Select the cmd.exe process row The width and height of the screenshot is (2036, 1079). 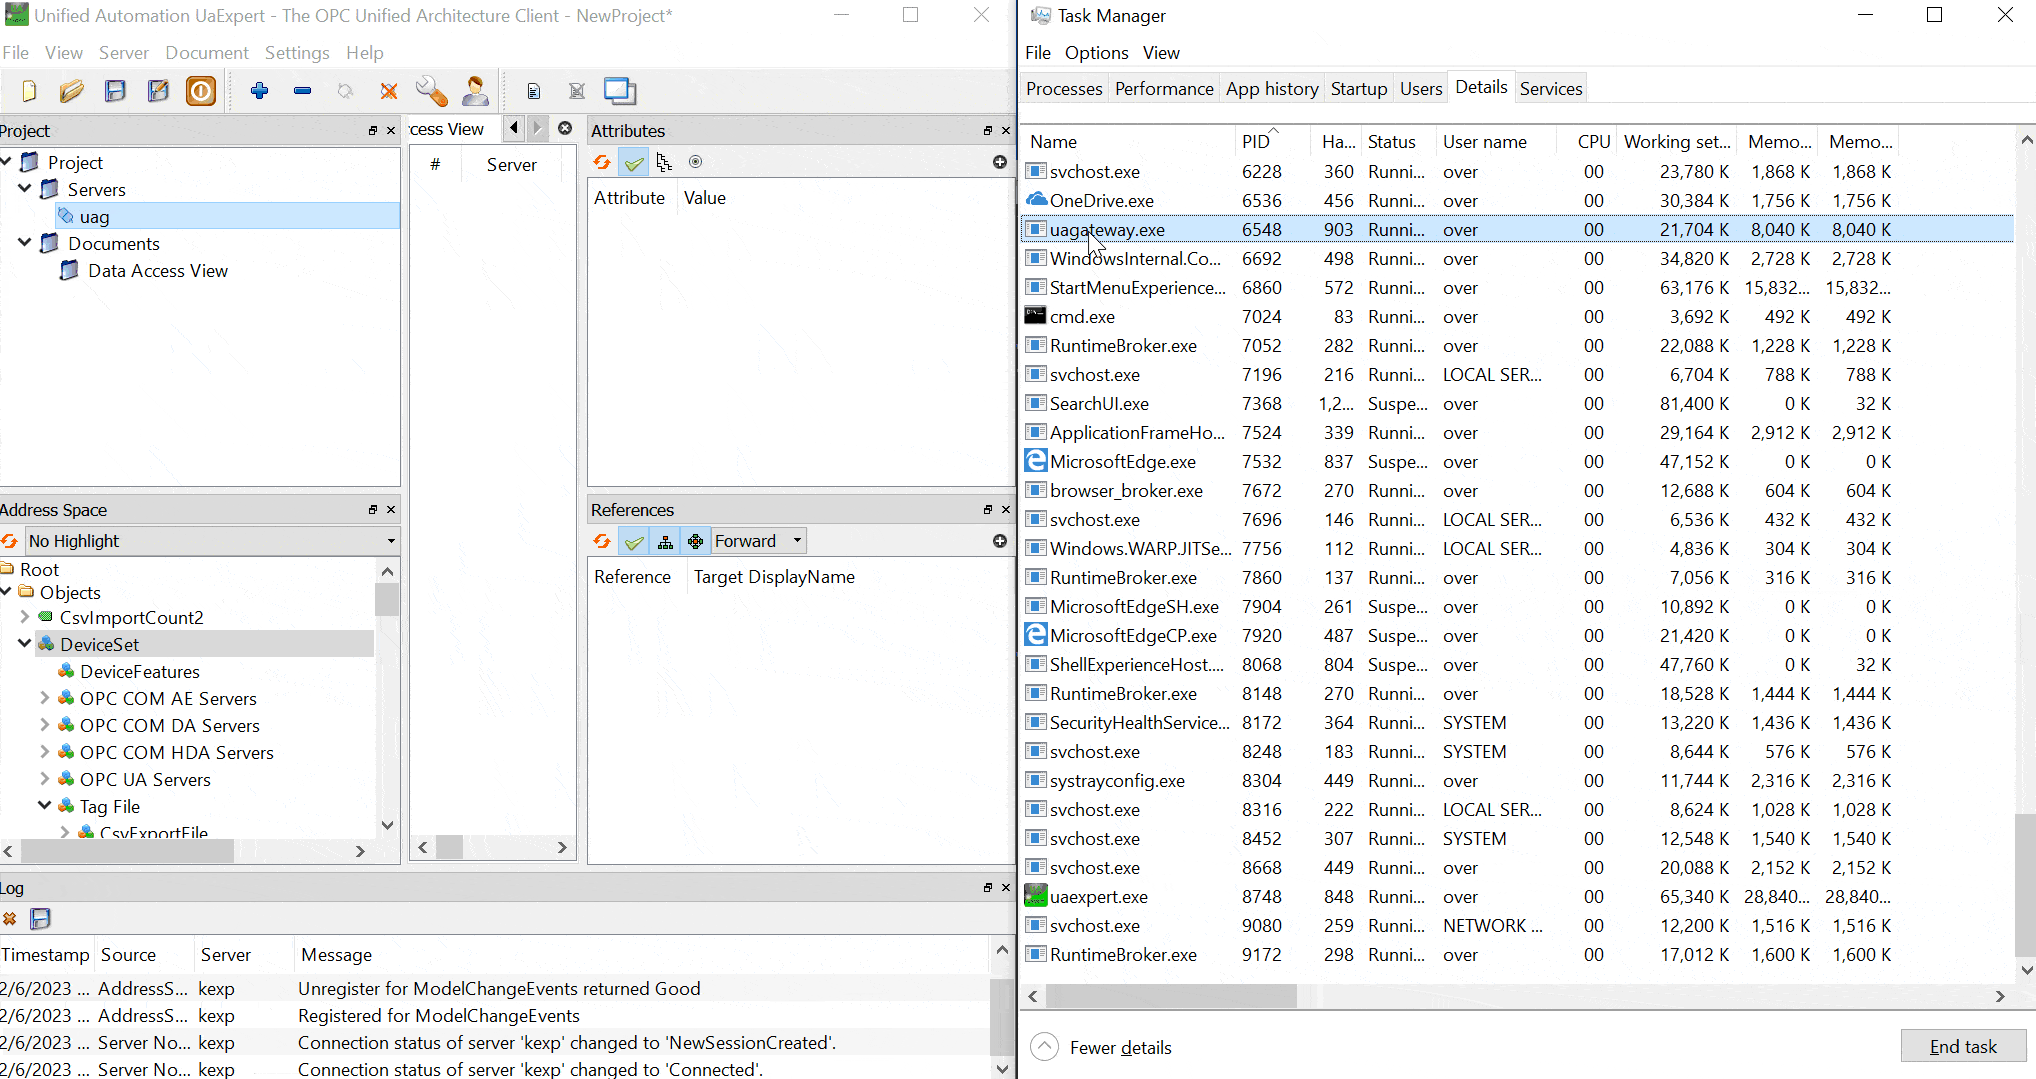[x=1518, y=317]
